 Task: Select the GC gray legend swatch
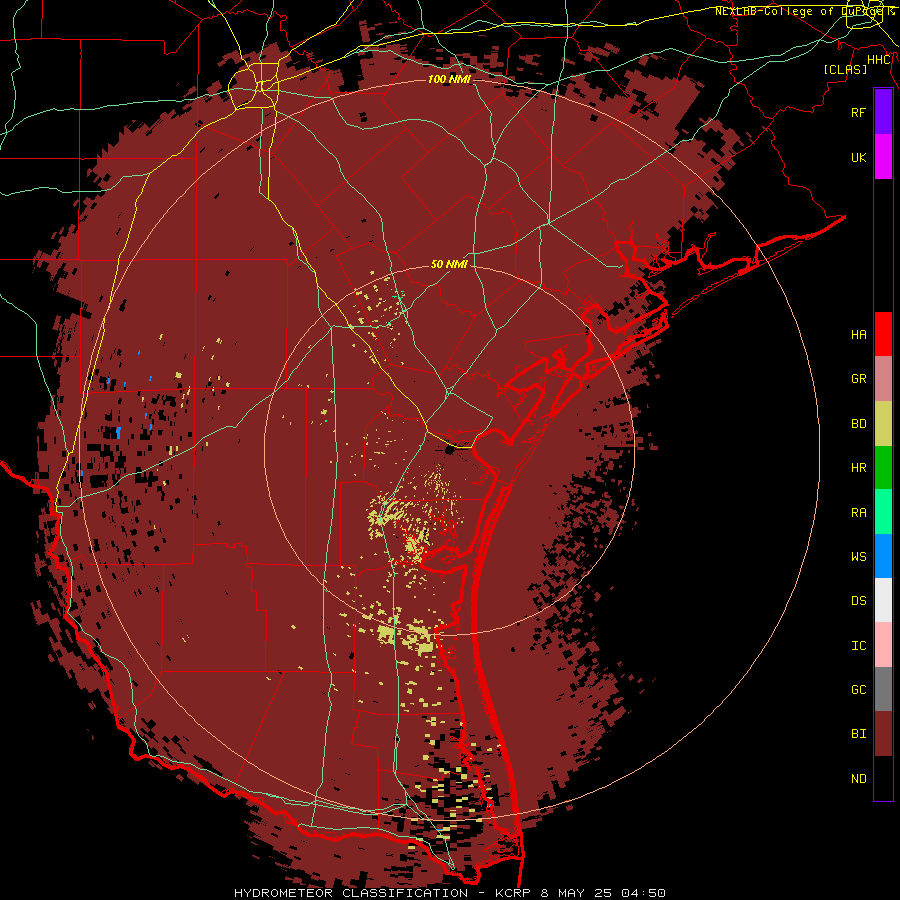[883, 689]
